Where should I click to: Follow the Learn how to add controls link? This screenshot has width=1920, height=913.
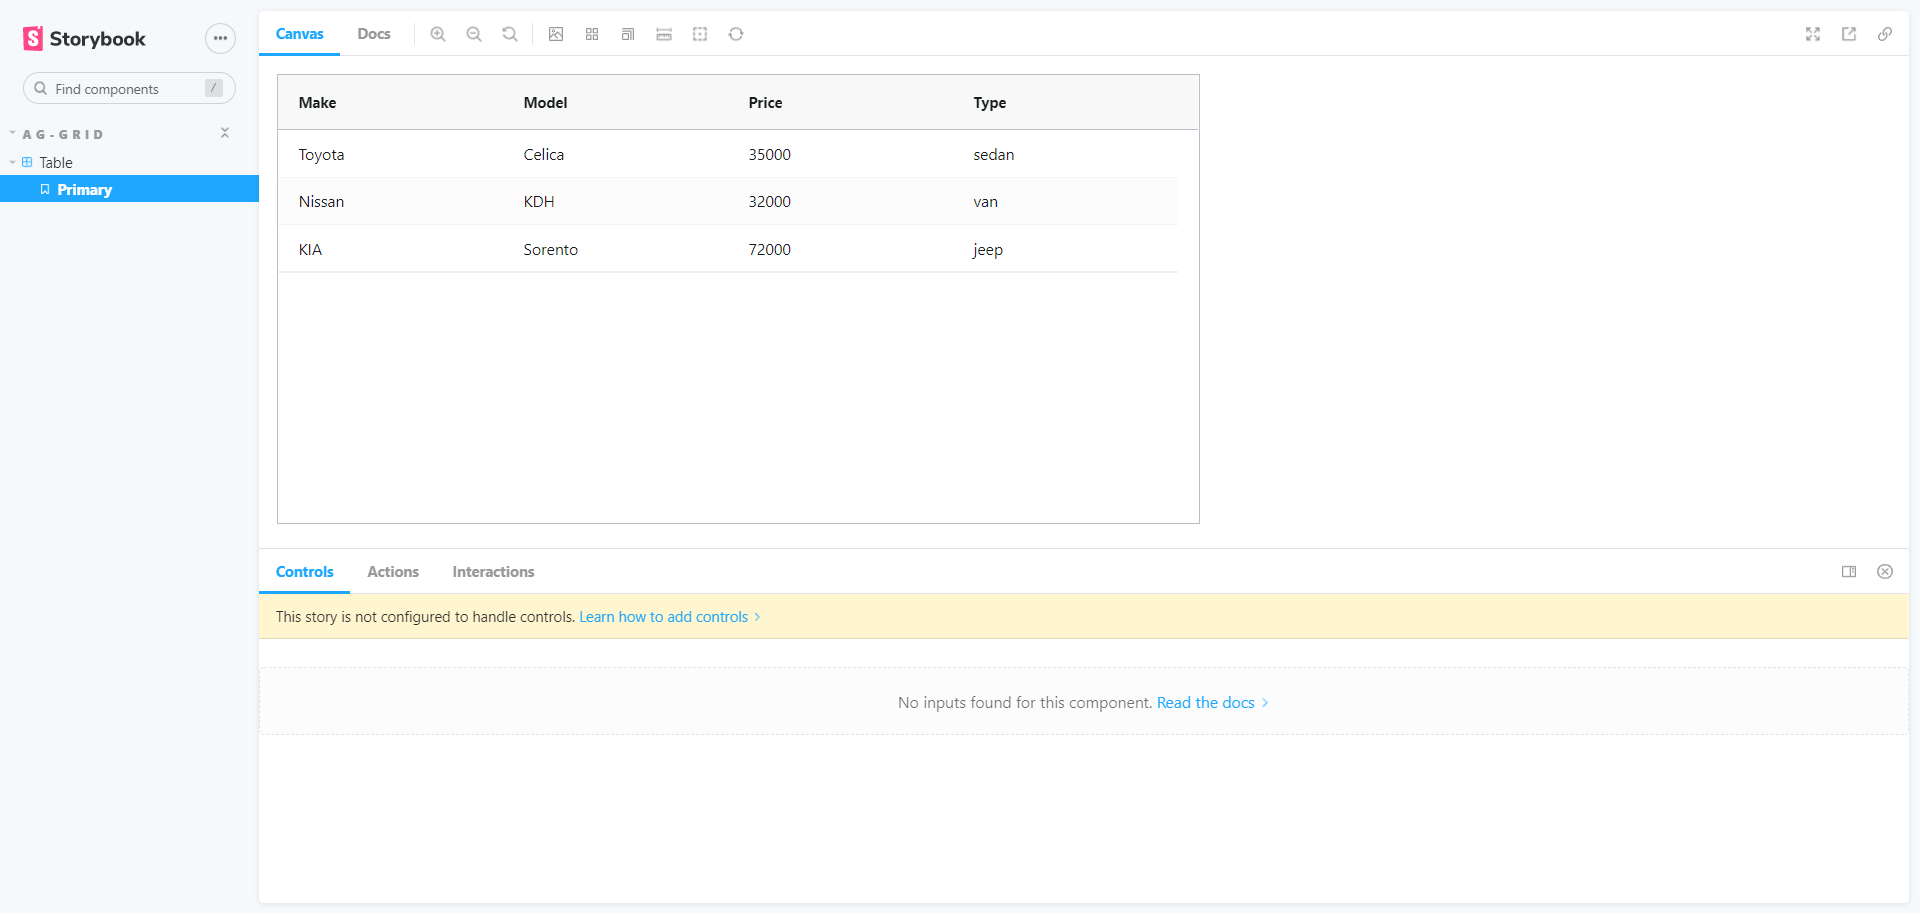663,616
